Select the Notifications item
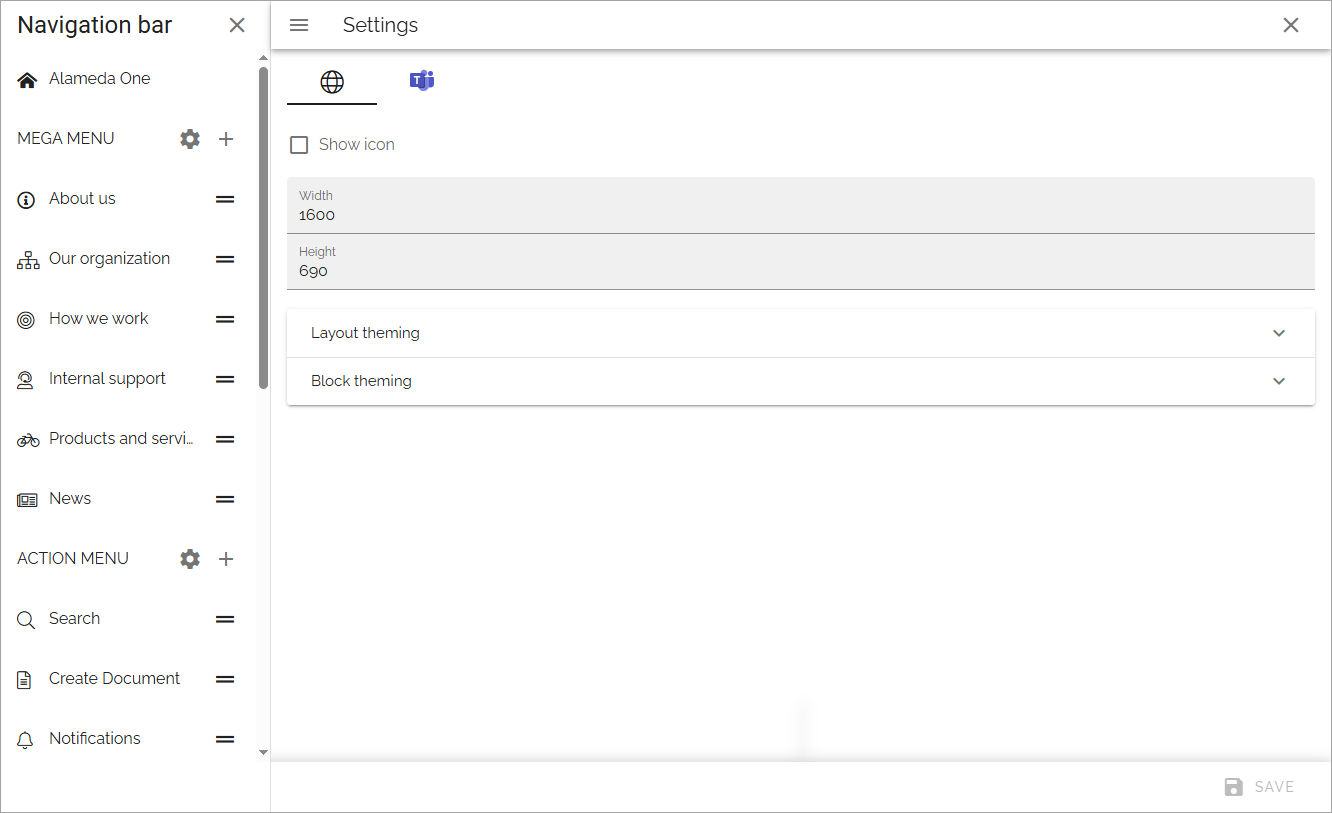This screenshot has width=1332, height=813. point(94,739)
